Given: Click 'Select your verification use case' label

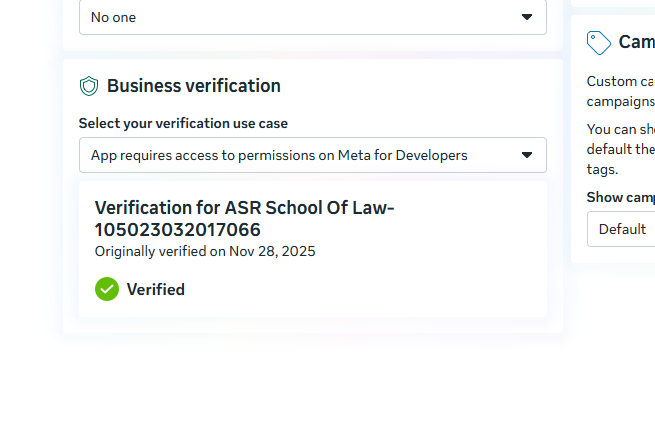Looking at the screenshot, I should coord(183,123).
